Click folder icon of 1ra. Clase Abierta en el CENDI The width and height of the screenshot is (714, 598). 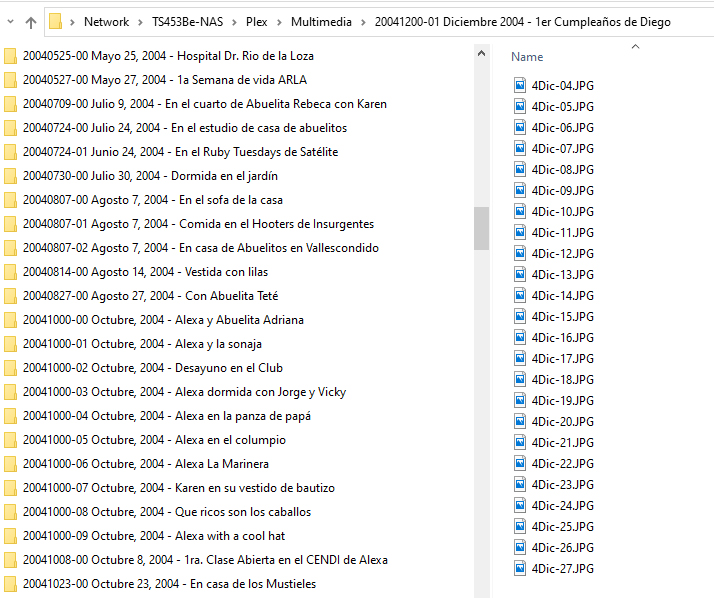pos(10,560)
